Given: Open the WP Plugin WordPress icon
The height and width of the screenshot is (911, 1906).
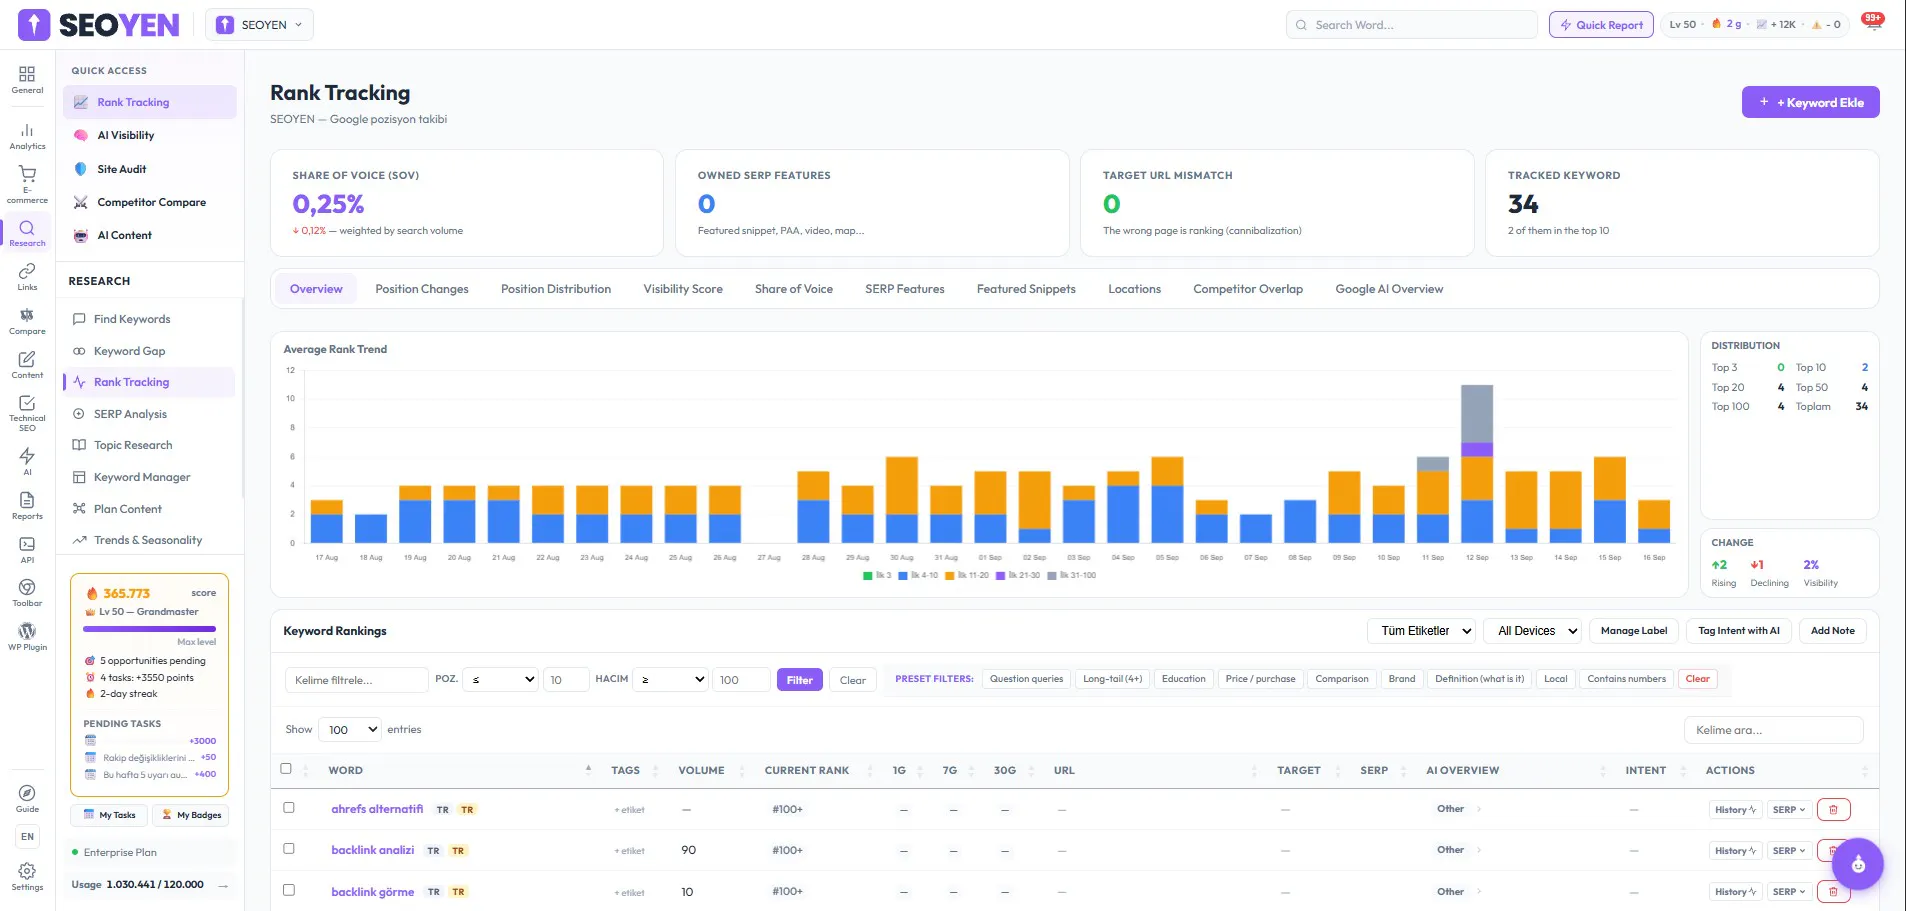Looking at the screenshot, I should [27, 636].
